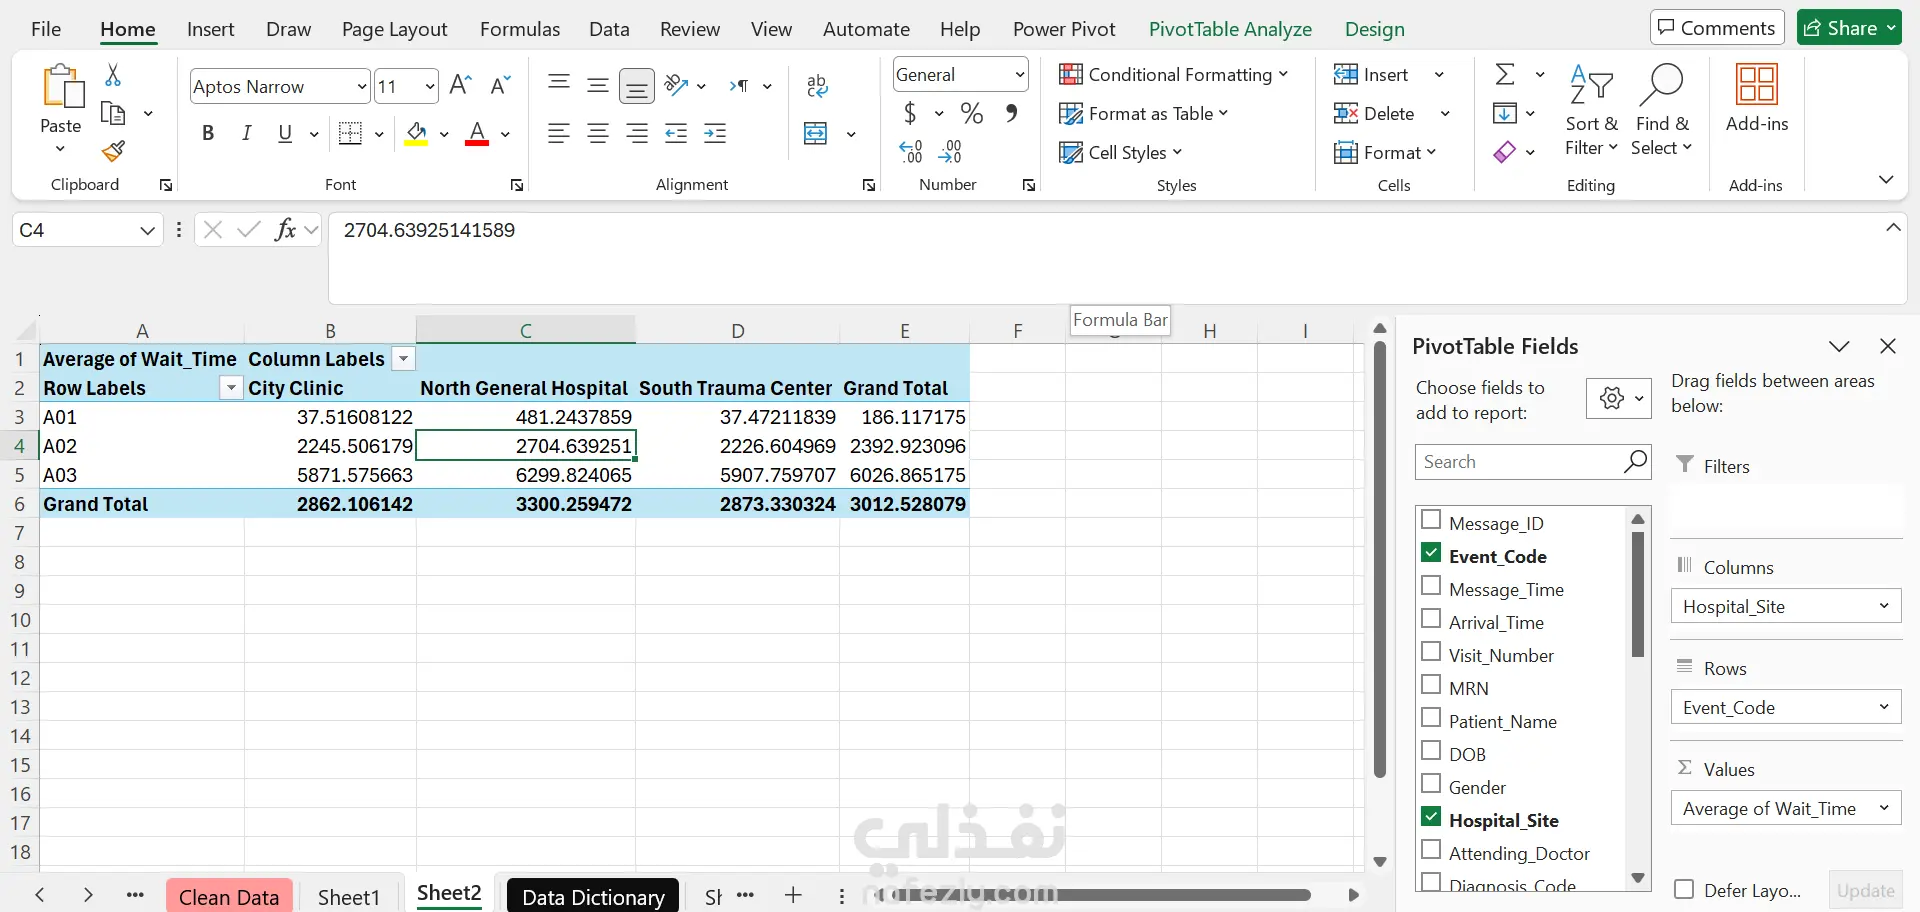Decrease indent
Screen dimensions: 1920x912
(x=676, y=133)
